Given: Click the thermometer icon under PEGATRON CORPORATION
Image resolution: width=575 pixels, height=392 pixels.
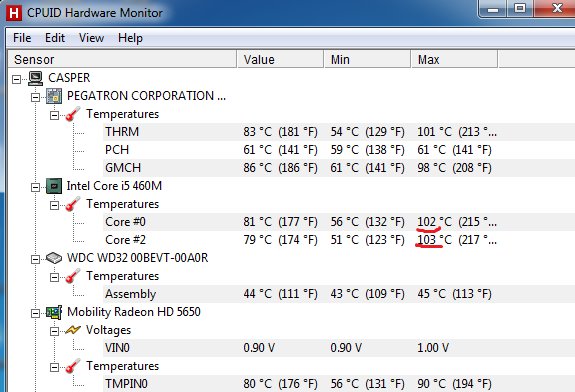Looking at the screenshot, I should (73, 114).
